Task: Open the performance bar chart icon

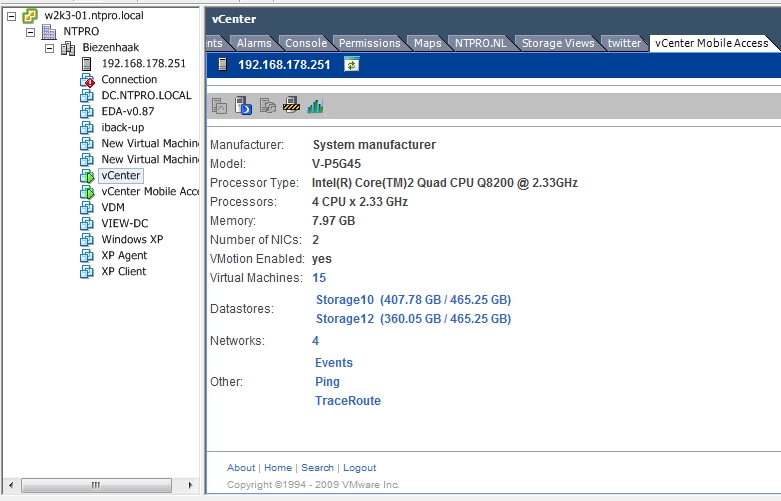Action: 315,106
